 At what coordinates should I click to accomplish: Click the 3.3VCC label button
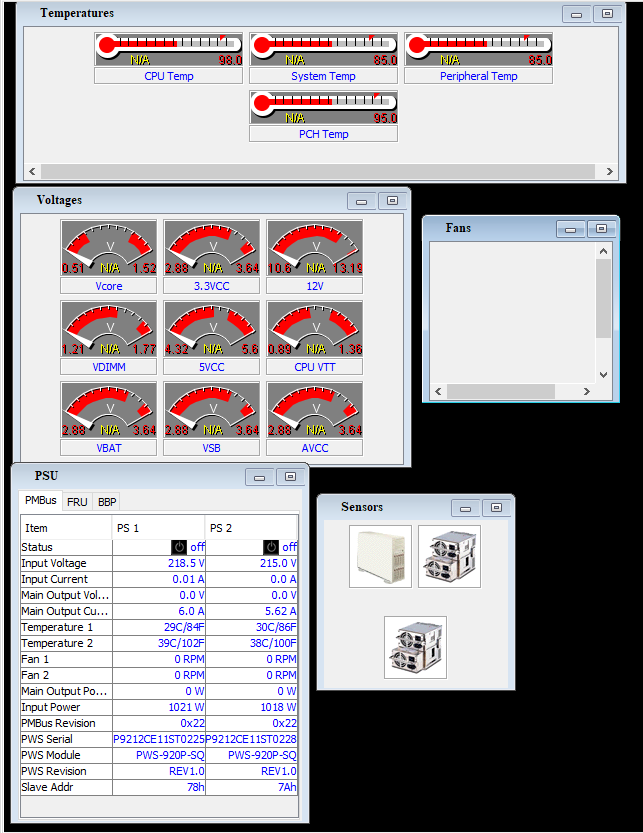pos(211,286)
